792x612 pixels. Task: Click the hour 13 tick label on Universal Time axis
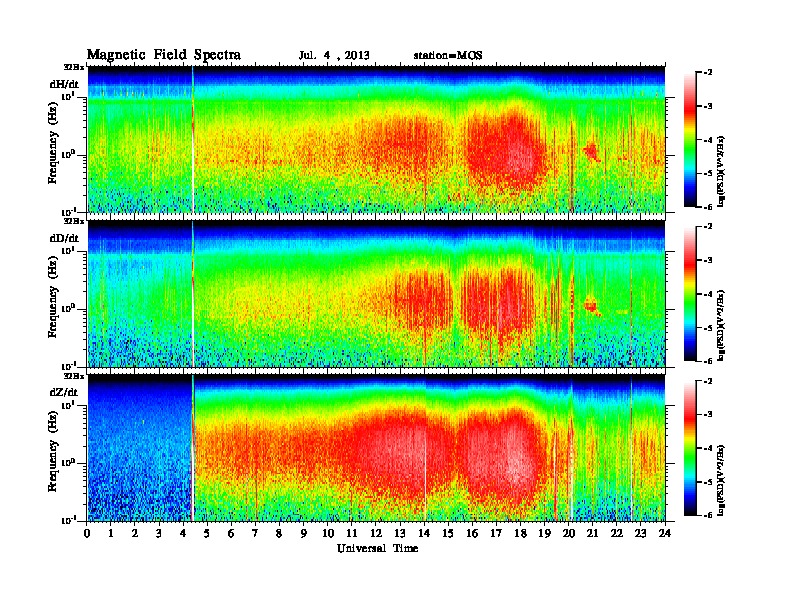[x=400, y=533]
